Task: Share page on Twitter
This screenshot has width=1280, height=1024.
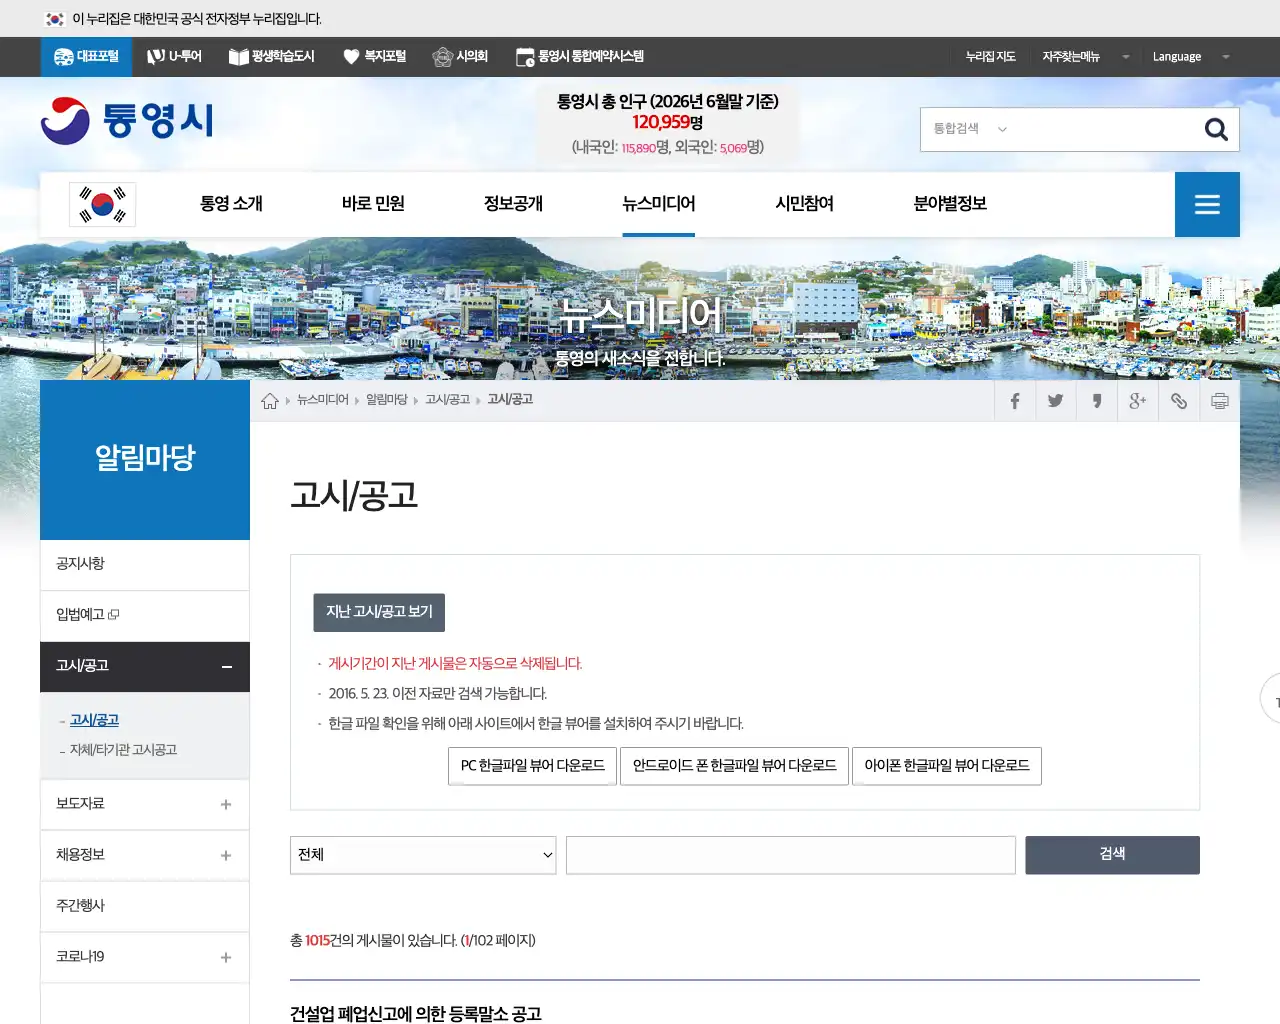Action: coord(1055,401)
